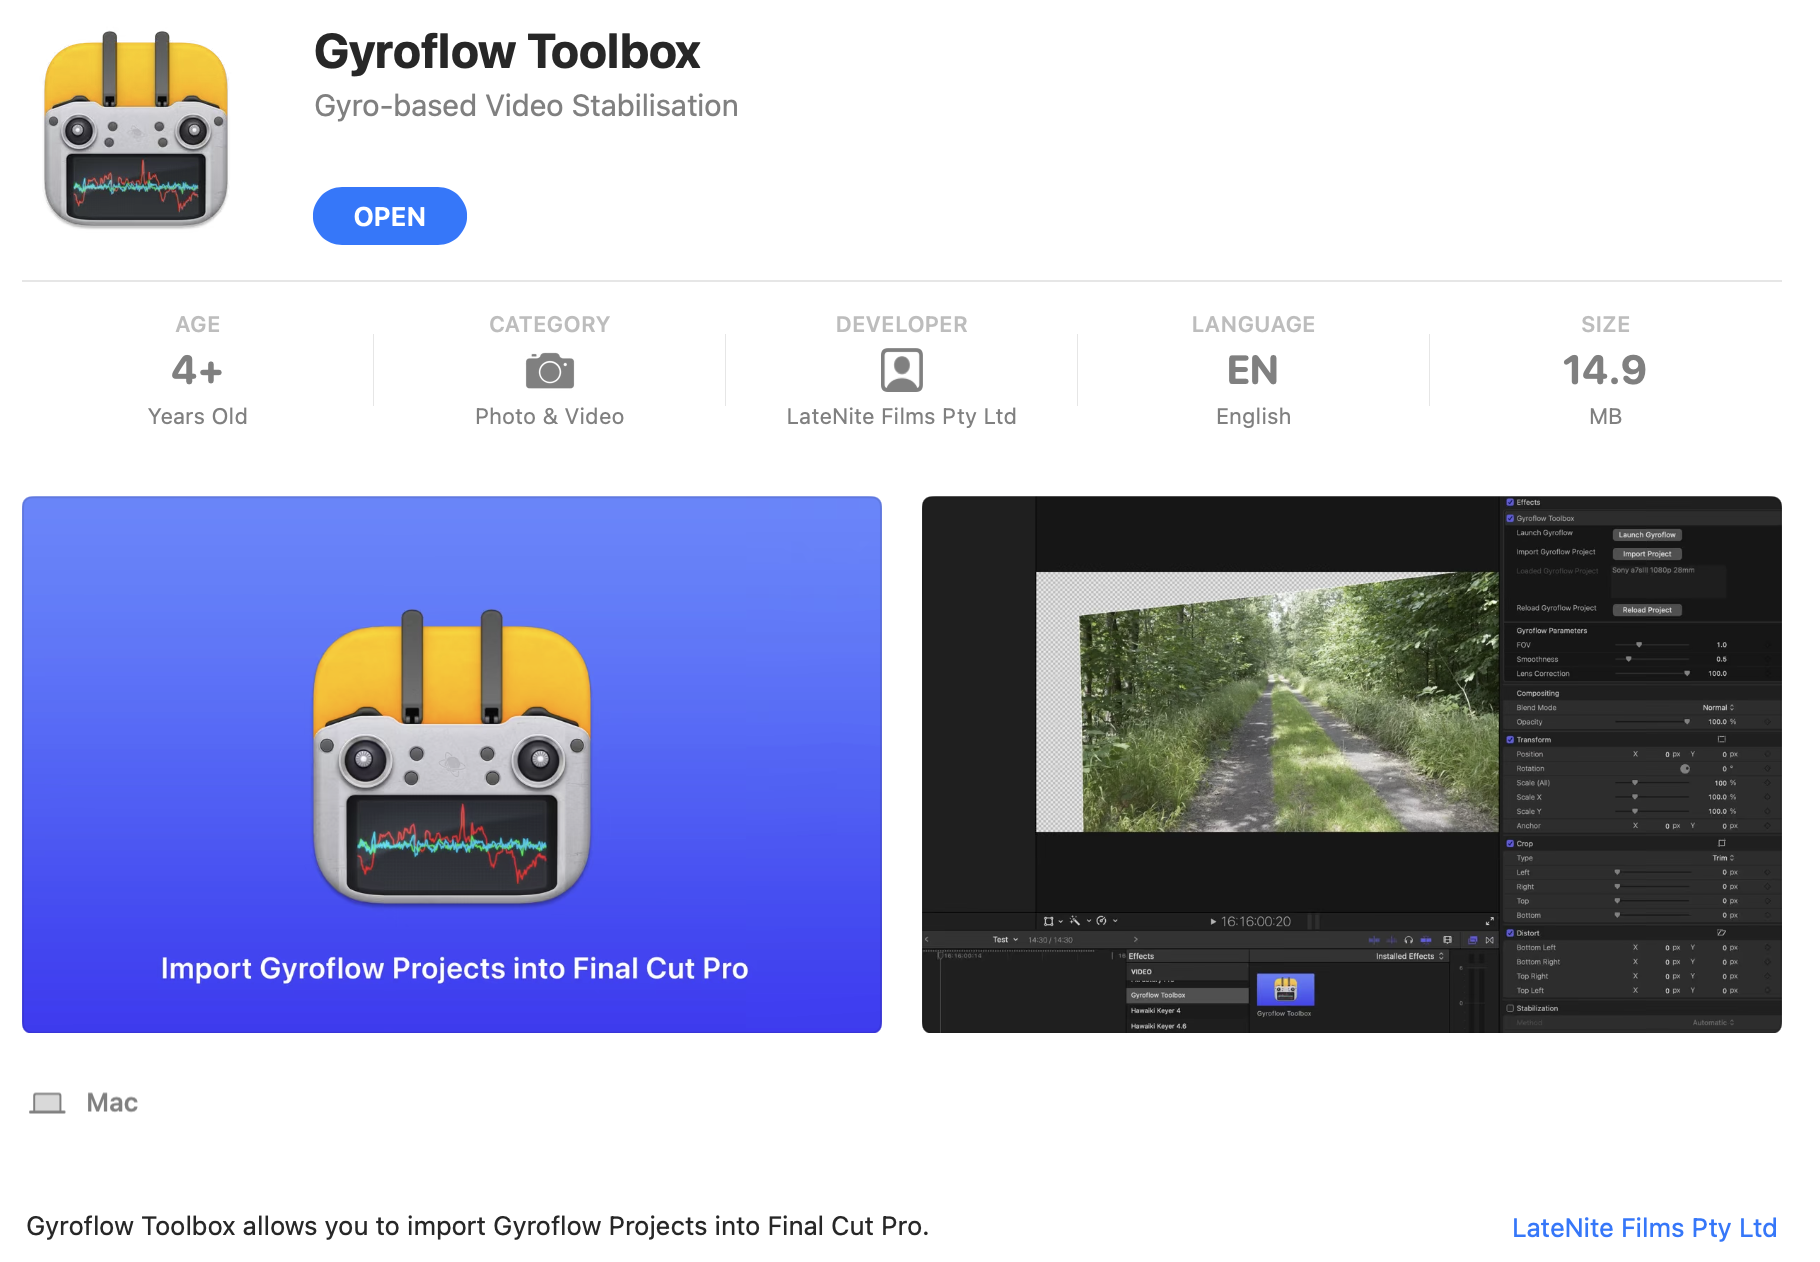Open the blue LateNite Films Pty Ltd link
Screen dimensions: 1820x1262
click(x=1644, y=1228)
